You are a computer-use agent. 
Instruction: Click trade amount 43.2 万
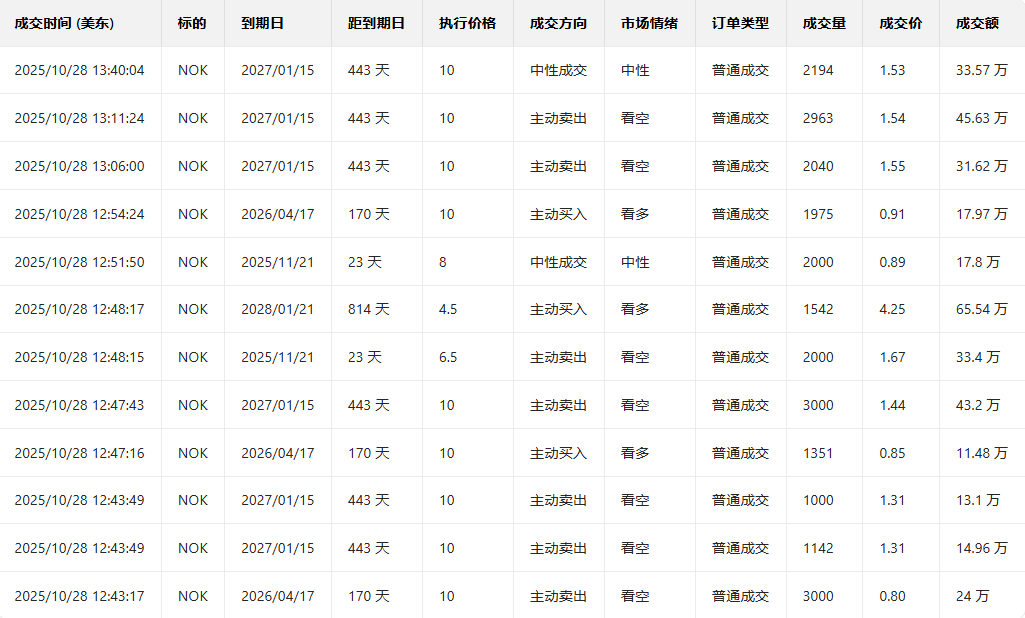click(x=978, y=405)
